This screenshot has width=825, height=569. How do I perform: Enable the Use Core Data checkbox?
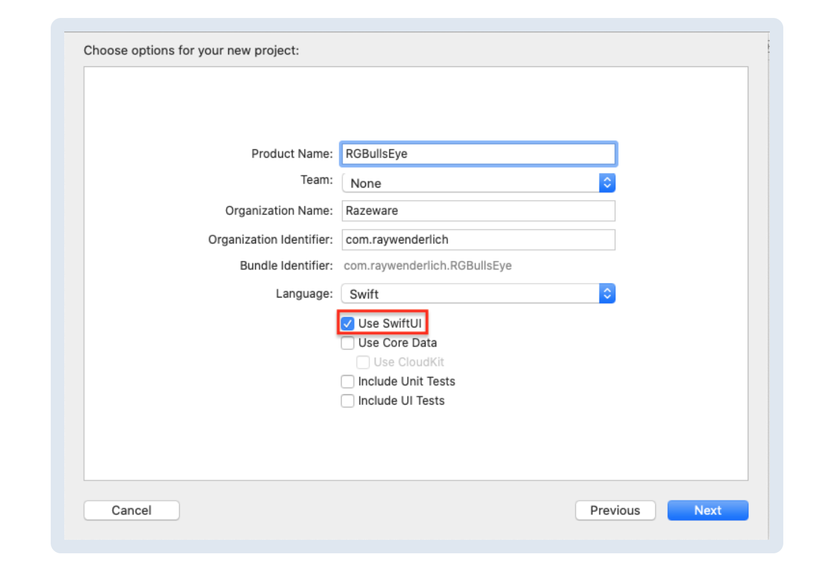pos(348,343)
